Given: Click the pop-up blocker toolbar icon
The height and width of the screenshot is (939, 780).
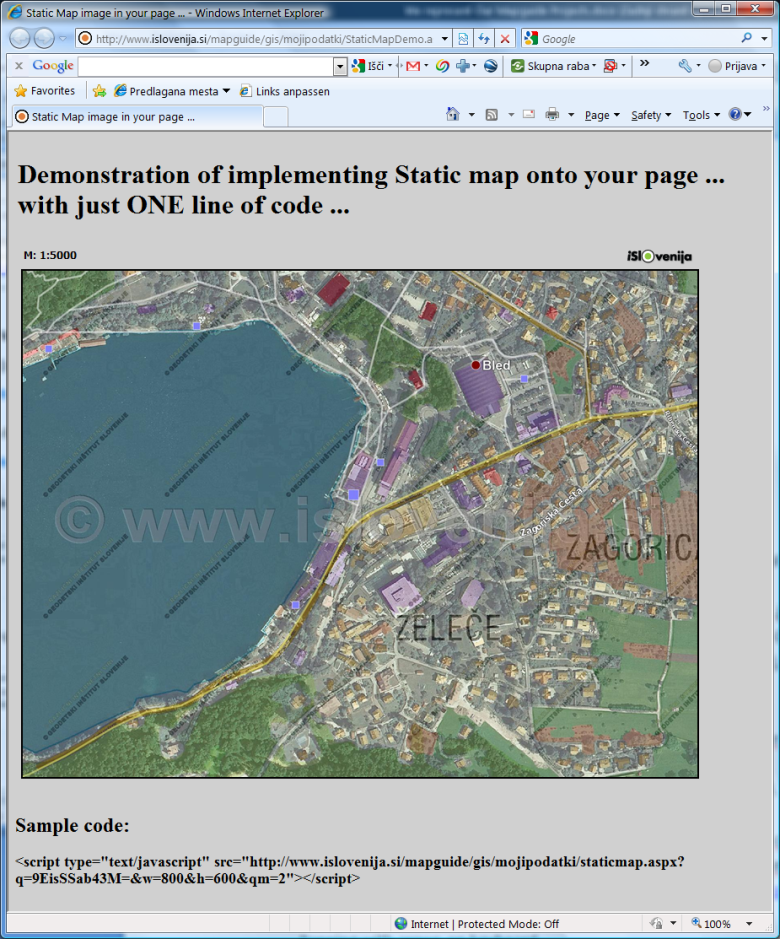Looking at the screenshot, I should [610, 66].
